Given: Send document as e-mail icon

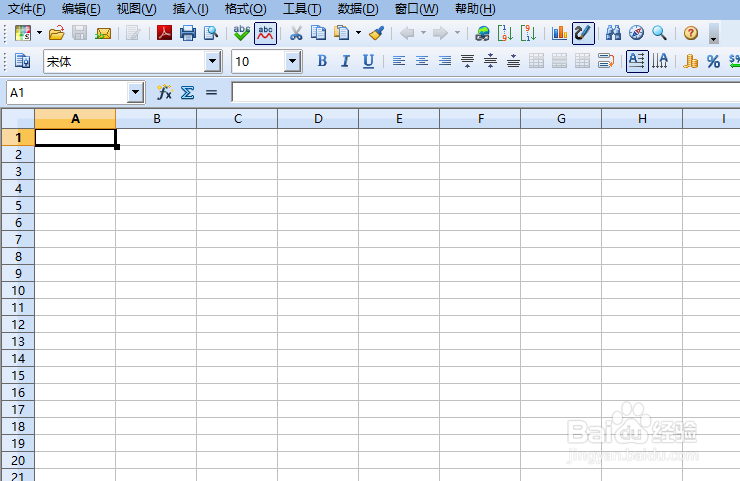Looking at the screenshot, I should [x=103, y=33].
